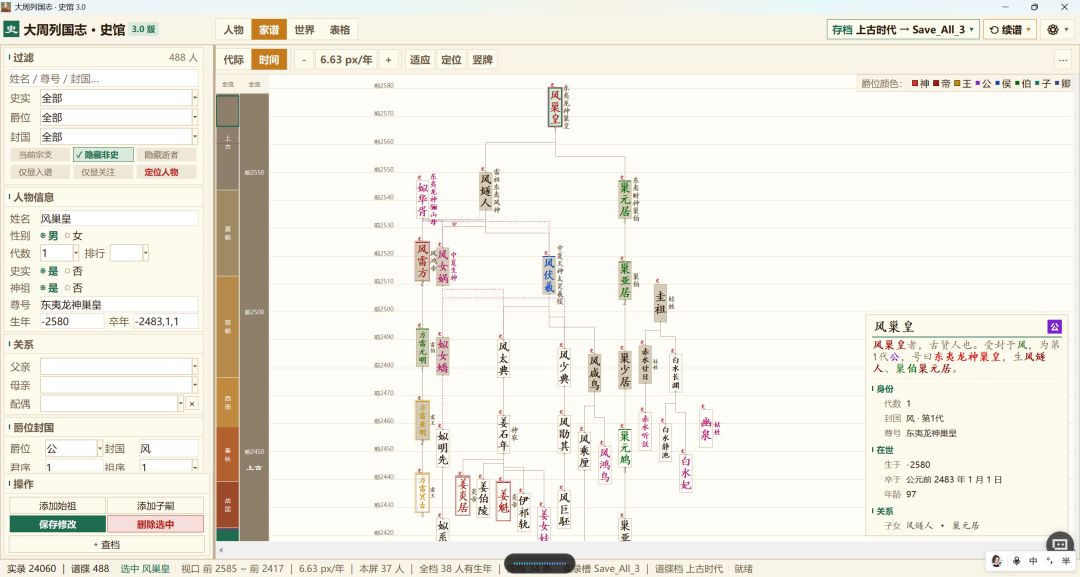Select the 白水妃 node in the tree
This screenshot has height=577, width=1080.
(x=685, y=472)
